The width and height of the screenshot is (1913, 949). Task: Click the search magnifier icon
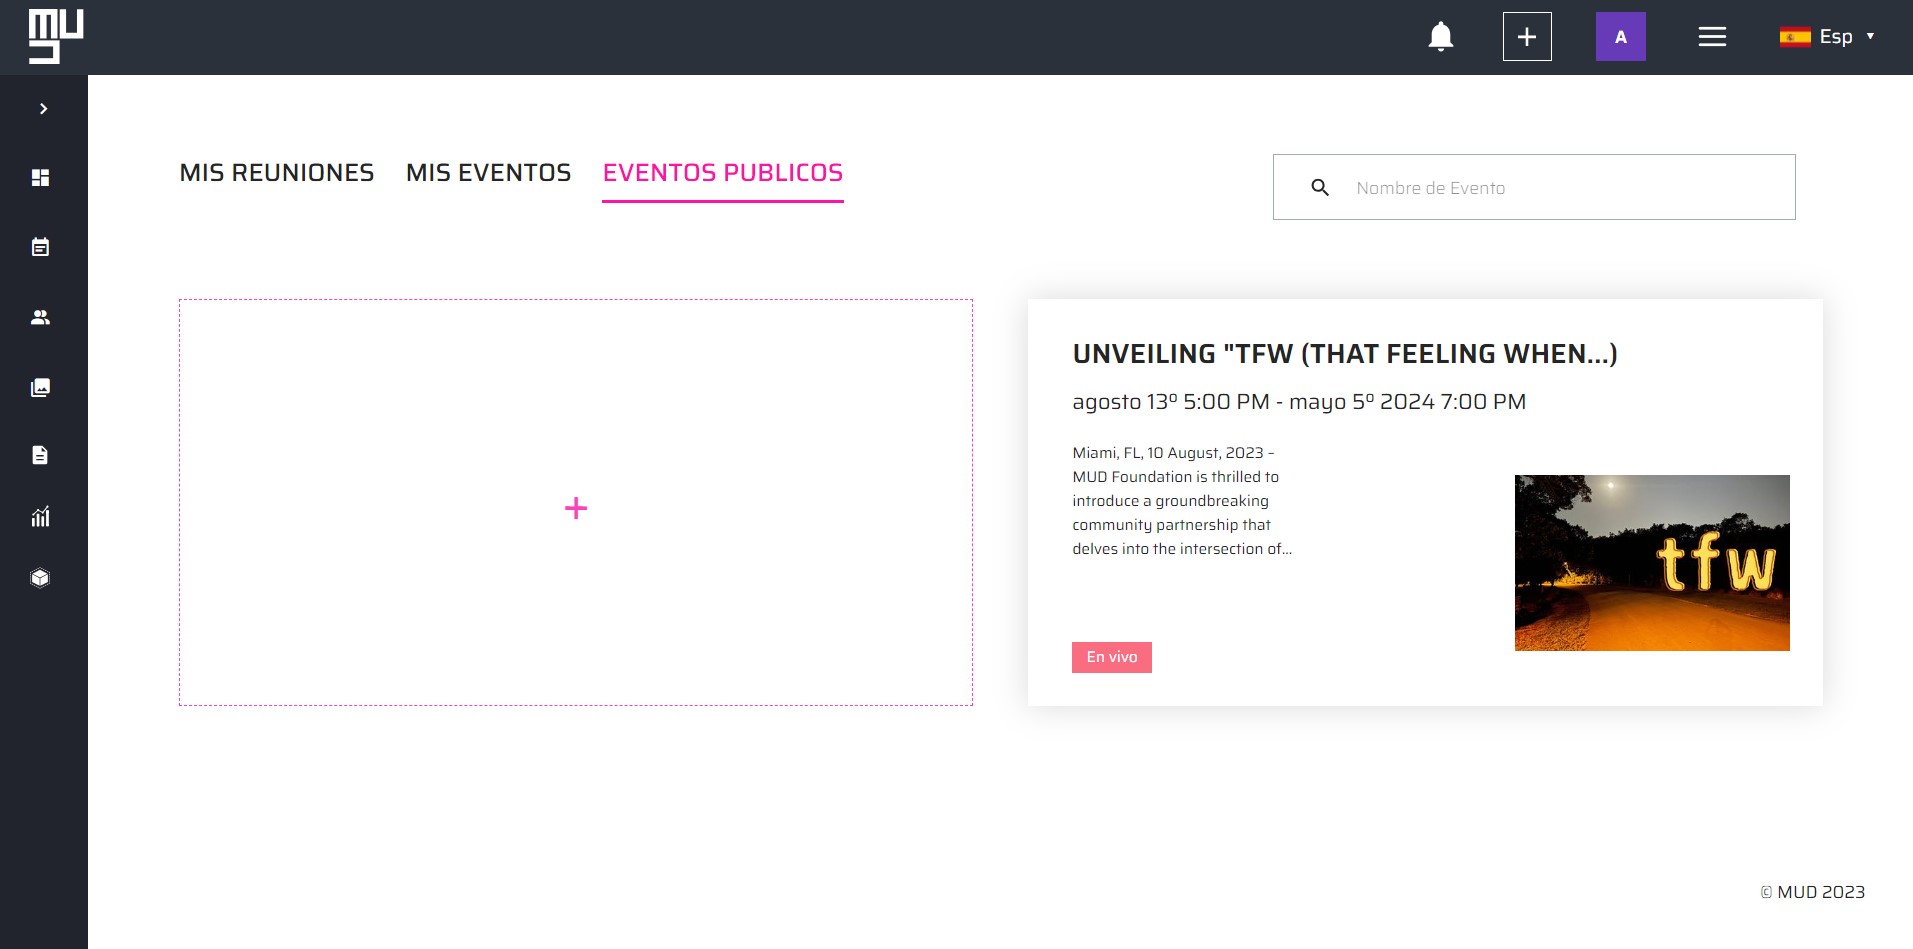click(1320, 187)
